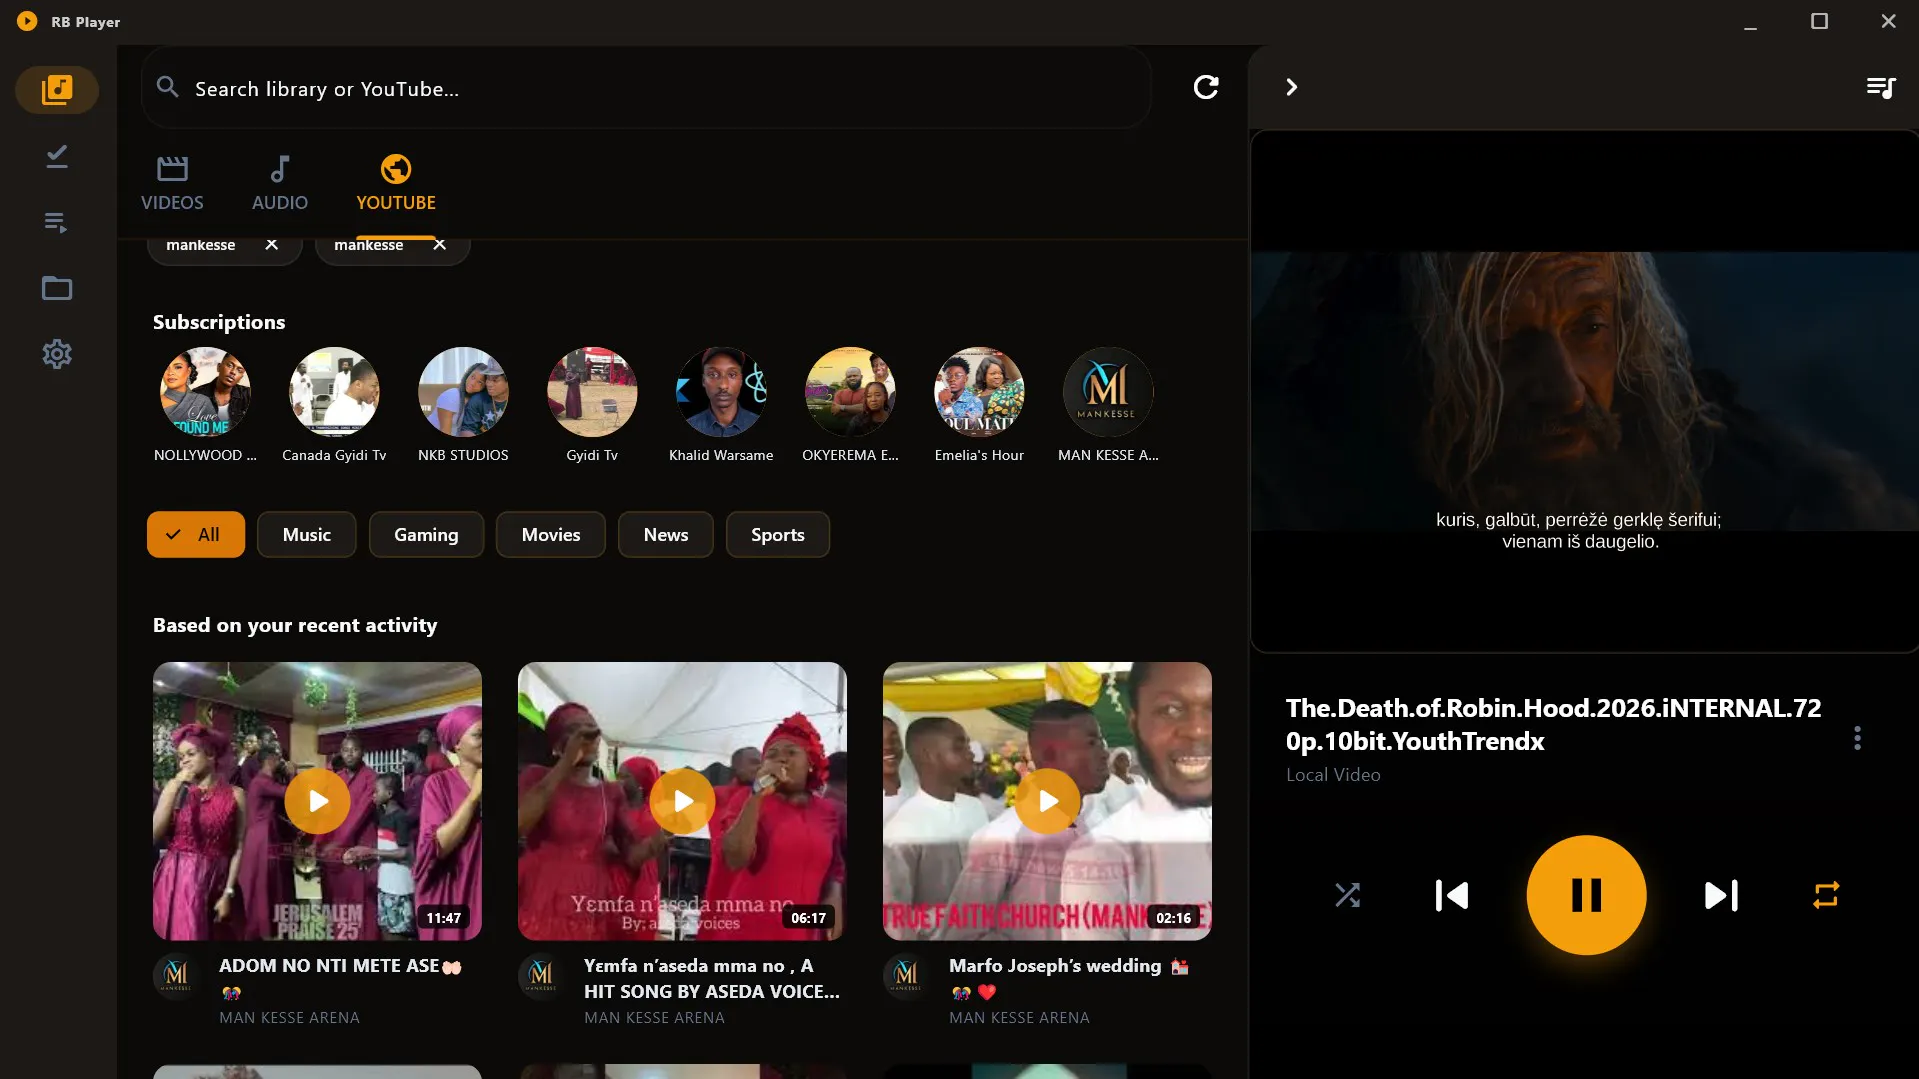Screen dimensions: 1919x1079
Task: Filter feed by News
Action: [x=666, y=534]
